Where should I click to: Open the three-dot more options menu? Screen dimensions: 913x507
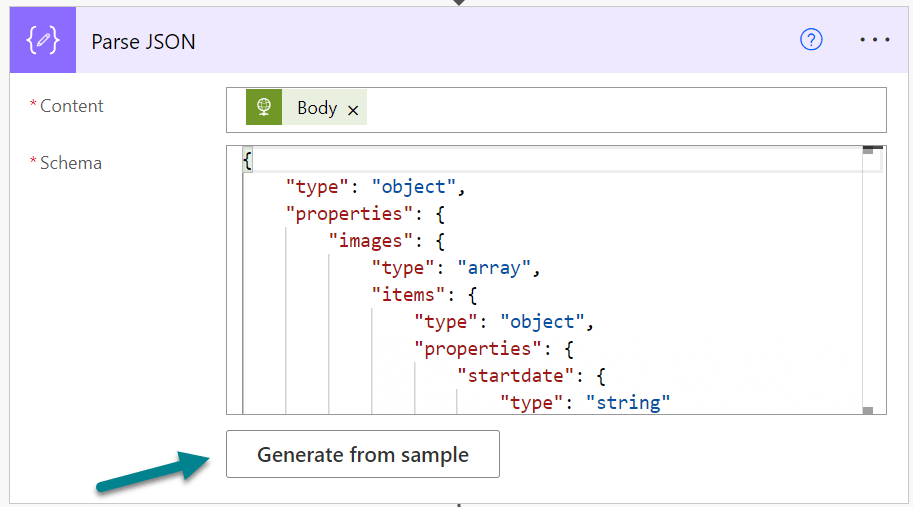tap(874, 40)
